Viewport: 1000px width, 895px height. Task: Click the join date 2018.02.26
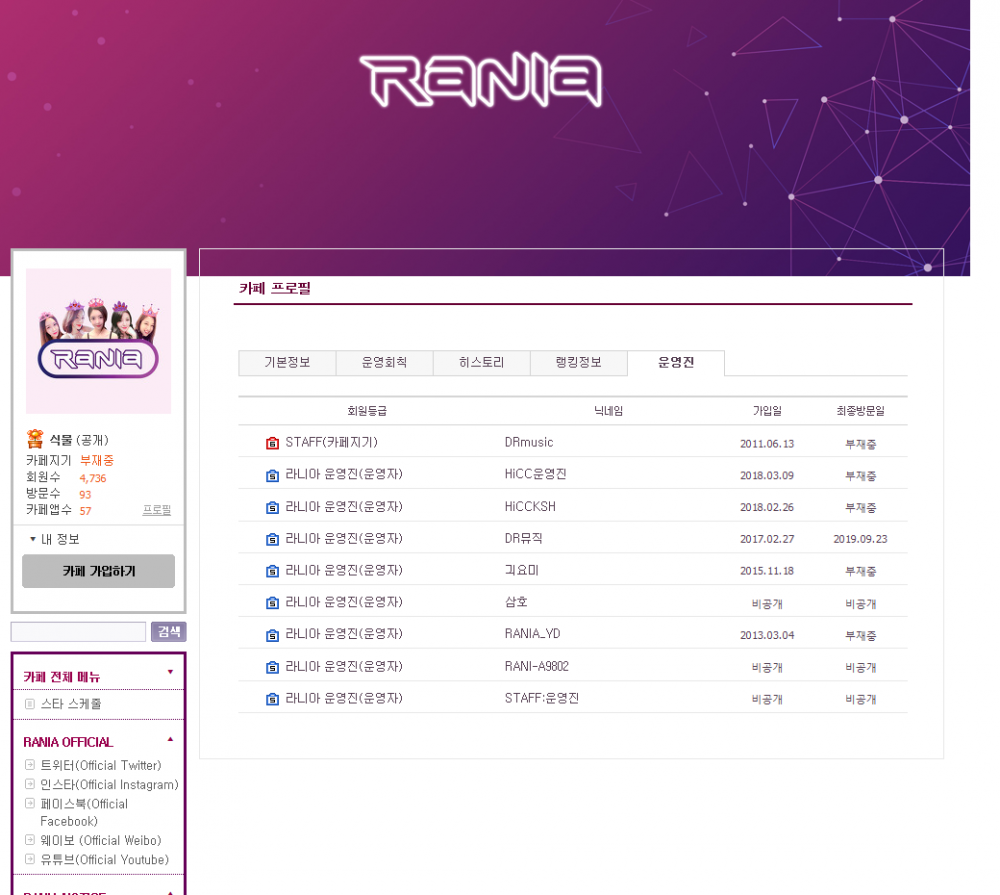click(x=767, y=507)
